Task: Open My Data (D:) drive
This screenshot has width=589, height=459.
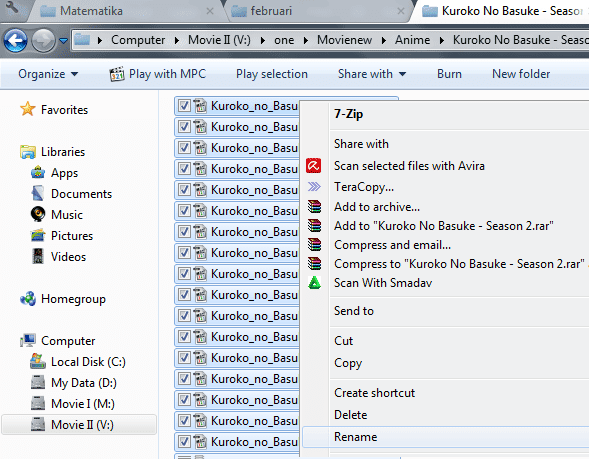Action: (x=74, y=382)
